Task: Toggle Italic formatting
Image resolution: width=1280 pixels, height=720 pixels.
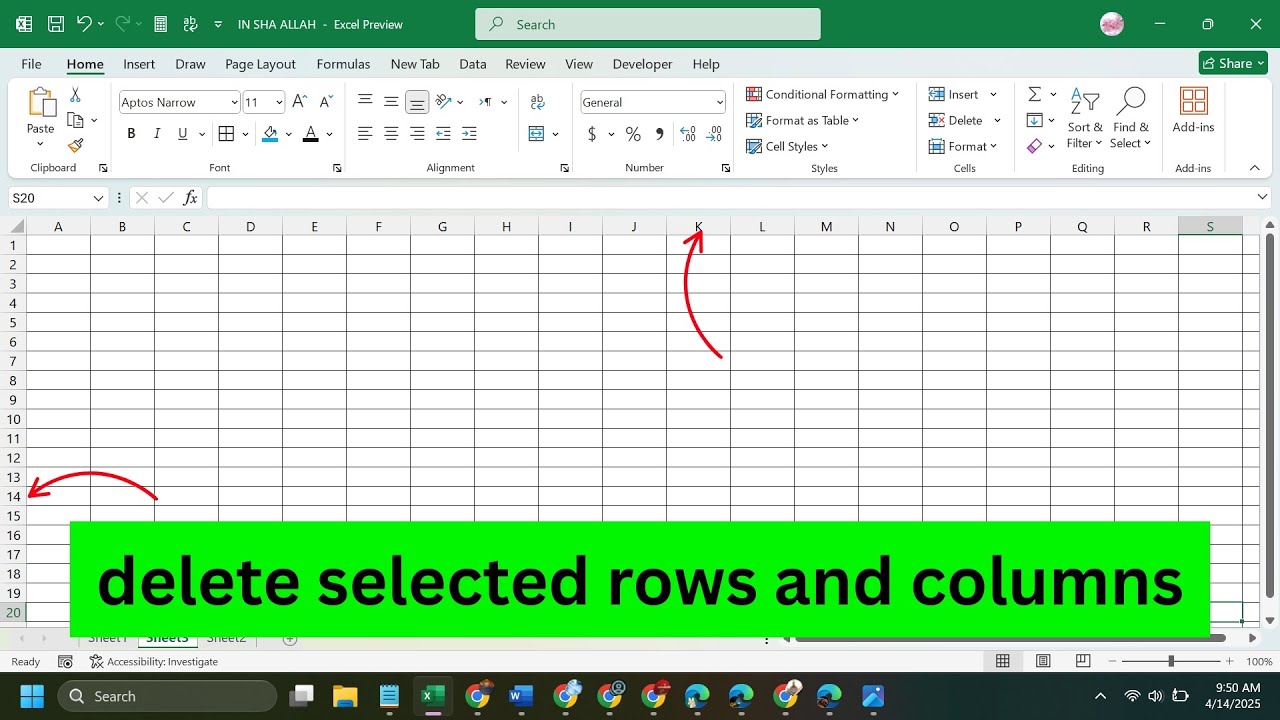Action: tap(157, 133)
